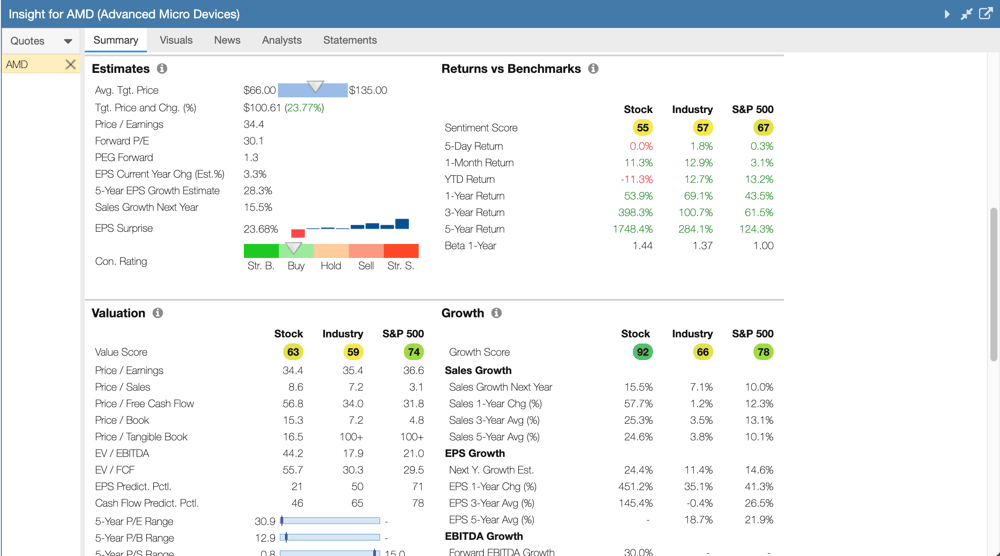Click the Sales Growth heading in Growth

pos(478,370)
